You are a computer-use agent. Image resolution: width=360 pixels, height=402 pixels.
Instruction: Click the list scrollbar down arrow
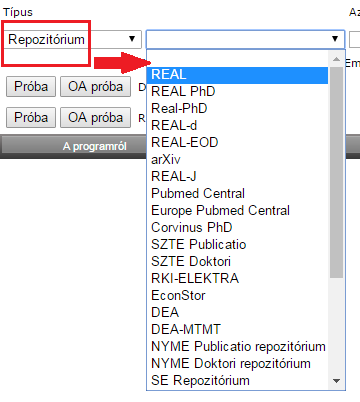(336, 381)
